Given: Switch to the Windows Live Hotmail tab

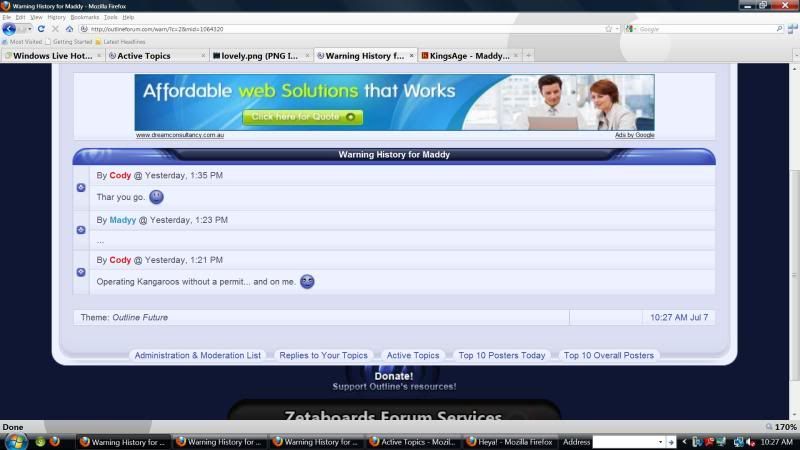Looking at the screenshot, I should pyautogui.click(x=52, y=56).
